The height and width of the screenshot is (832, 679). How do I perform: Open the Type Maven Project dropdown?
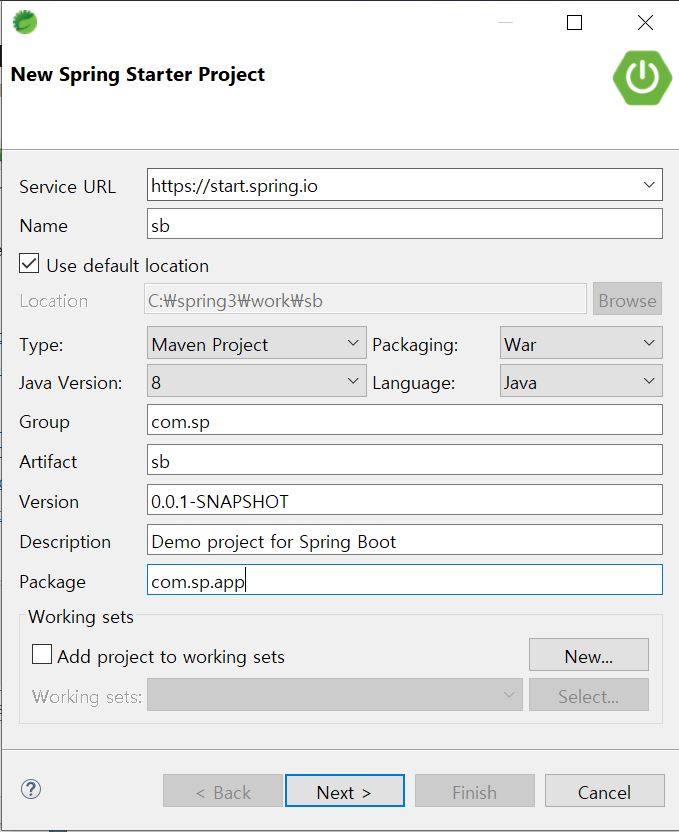pyautogui.click(x=257, y=344)
